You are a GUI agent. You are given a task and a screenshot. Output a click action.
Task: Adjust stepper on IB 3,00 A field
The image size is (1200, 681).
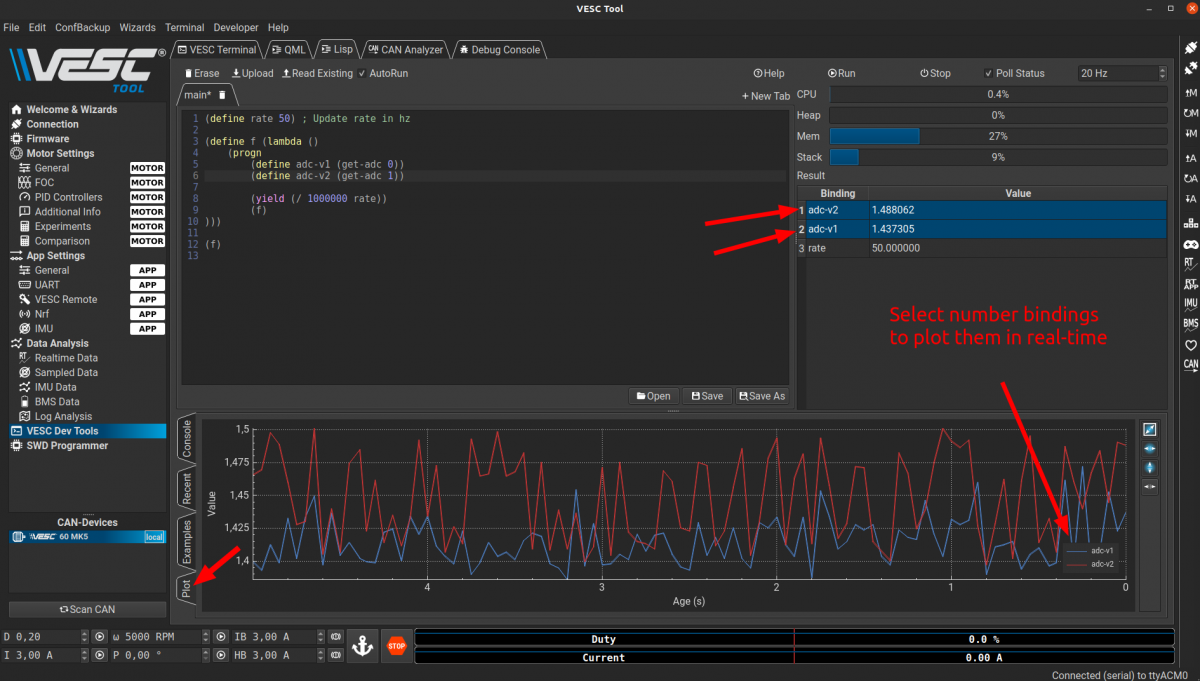pyautogui.click(x=320, y=637)
